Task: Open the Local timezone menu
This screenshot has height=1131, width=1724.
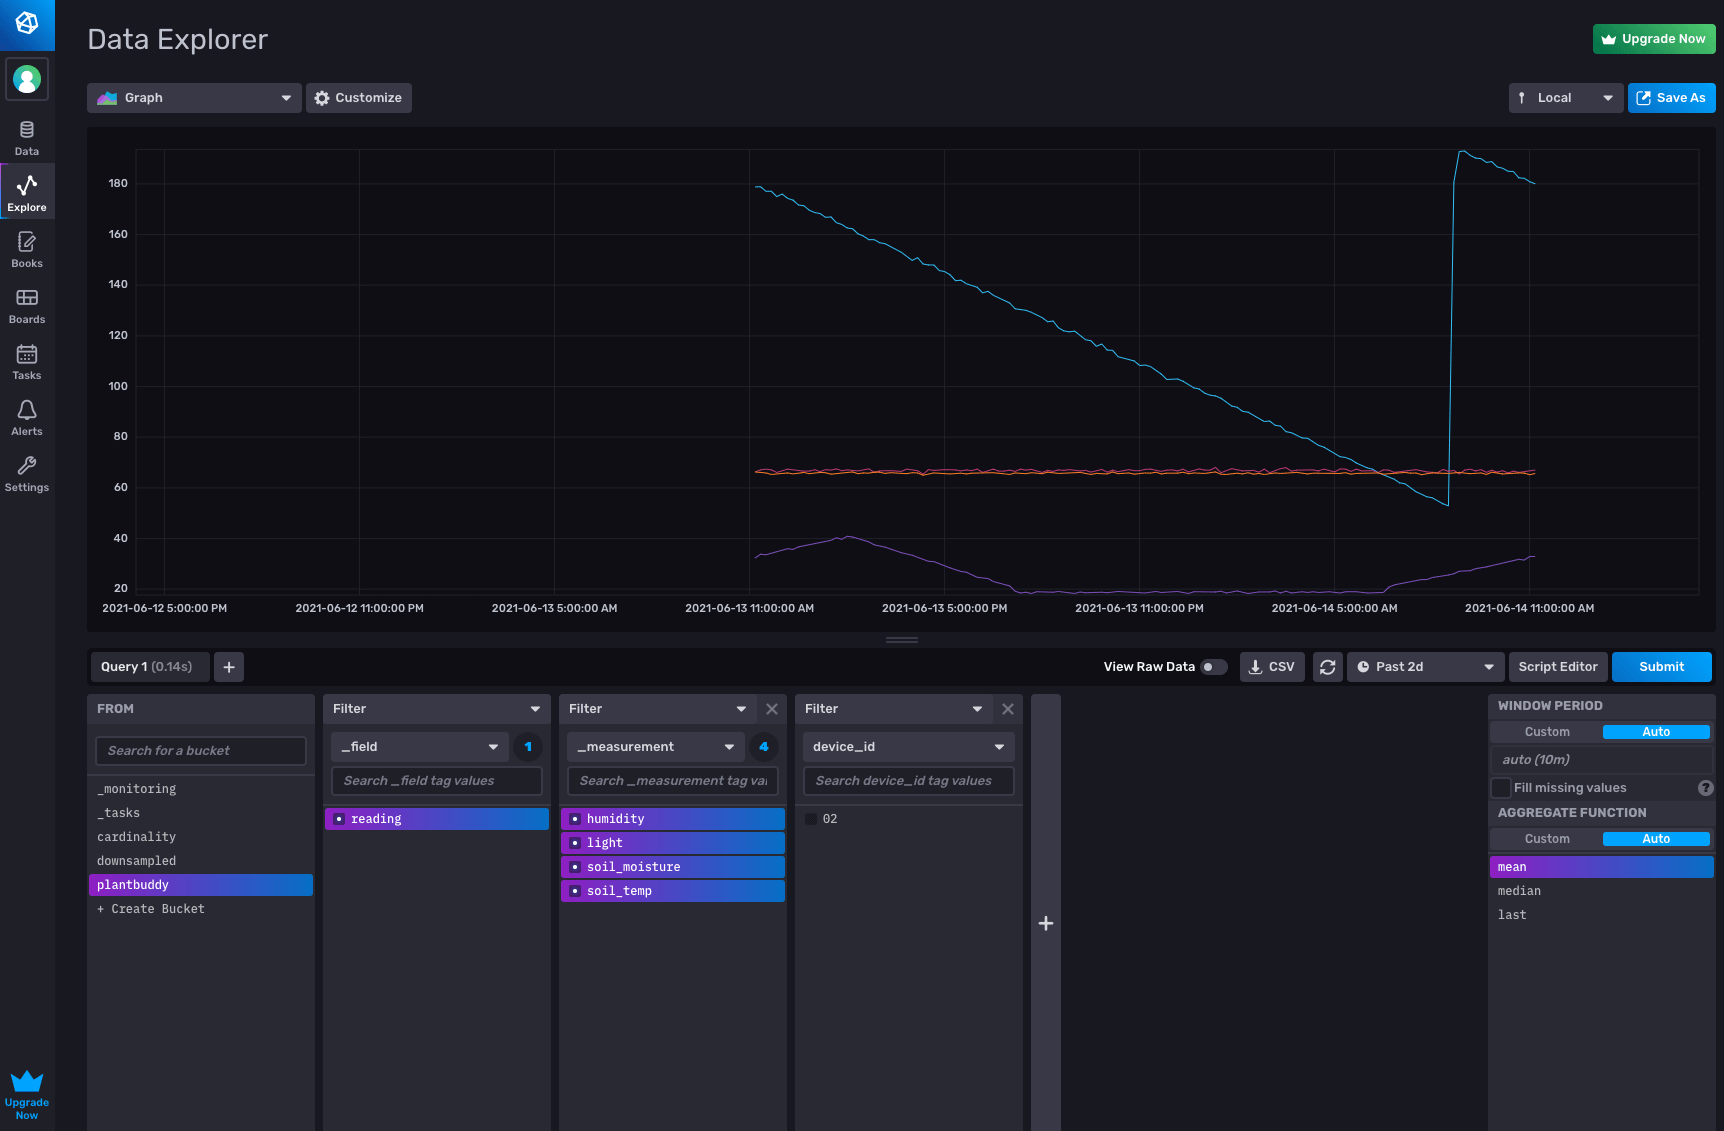Action: point(1565,97)
